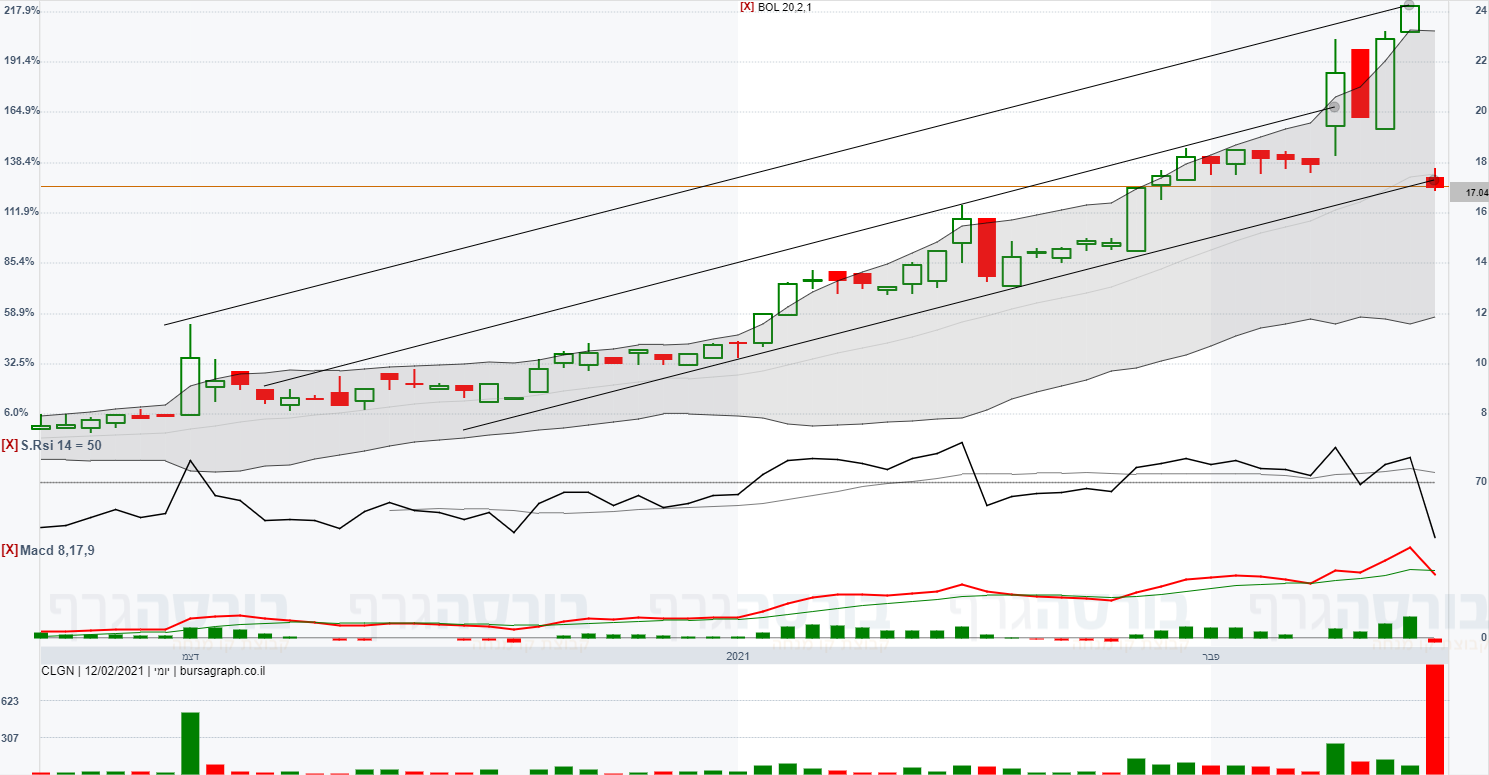Image resolution: width=1489 pixels, height=775 pixels.
Task: Click the Macd 8,17,9 label
Action: [58, 550]
